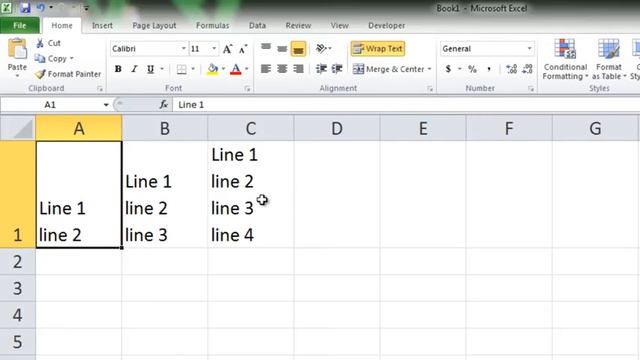
Task: Launch the Clipboard dialog launcher
Action: pos(100,89)
